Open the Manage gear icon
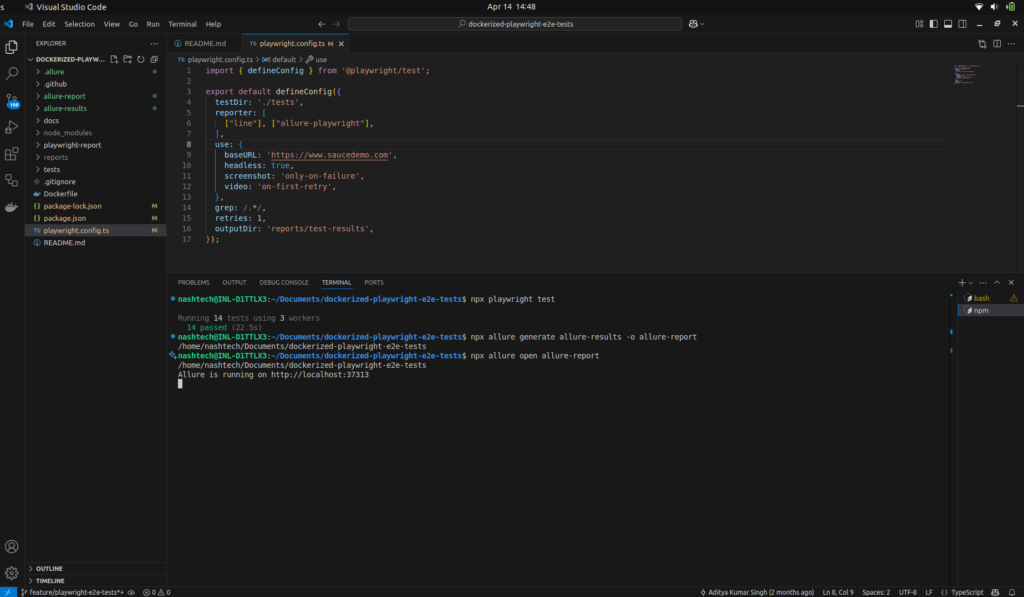Screen dimensions: 1024x597 point(12,573)
